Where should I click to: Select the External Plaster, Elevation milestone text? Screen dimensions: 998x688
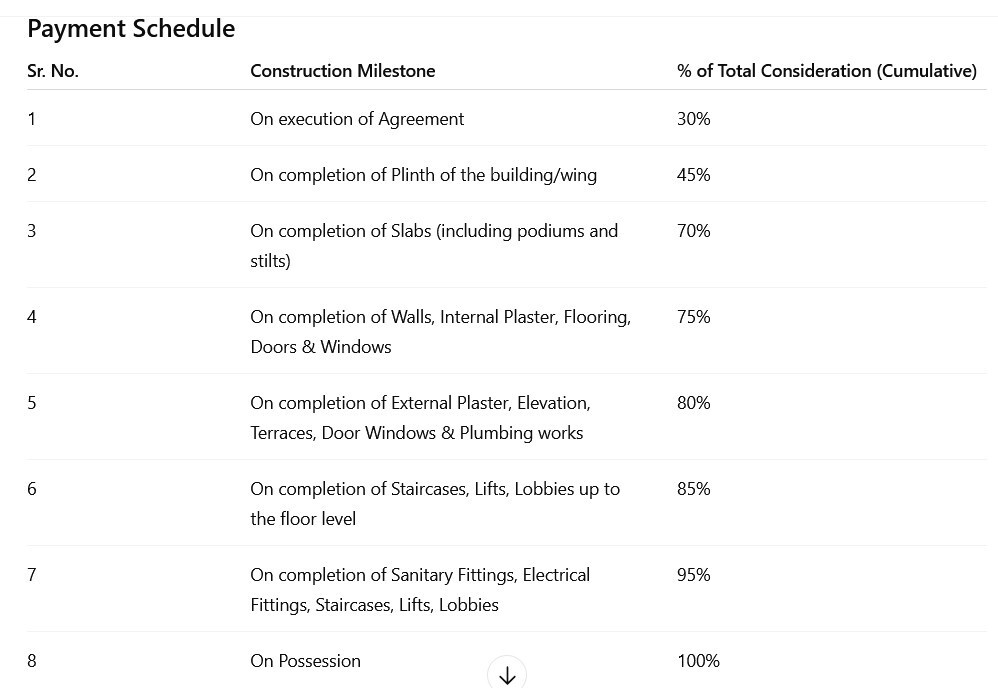point(420,417)
